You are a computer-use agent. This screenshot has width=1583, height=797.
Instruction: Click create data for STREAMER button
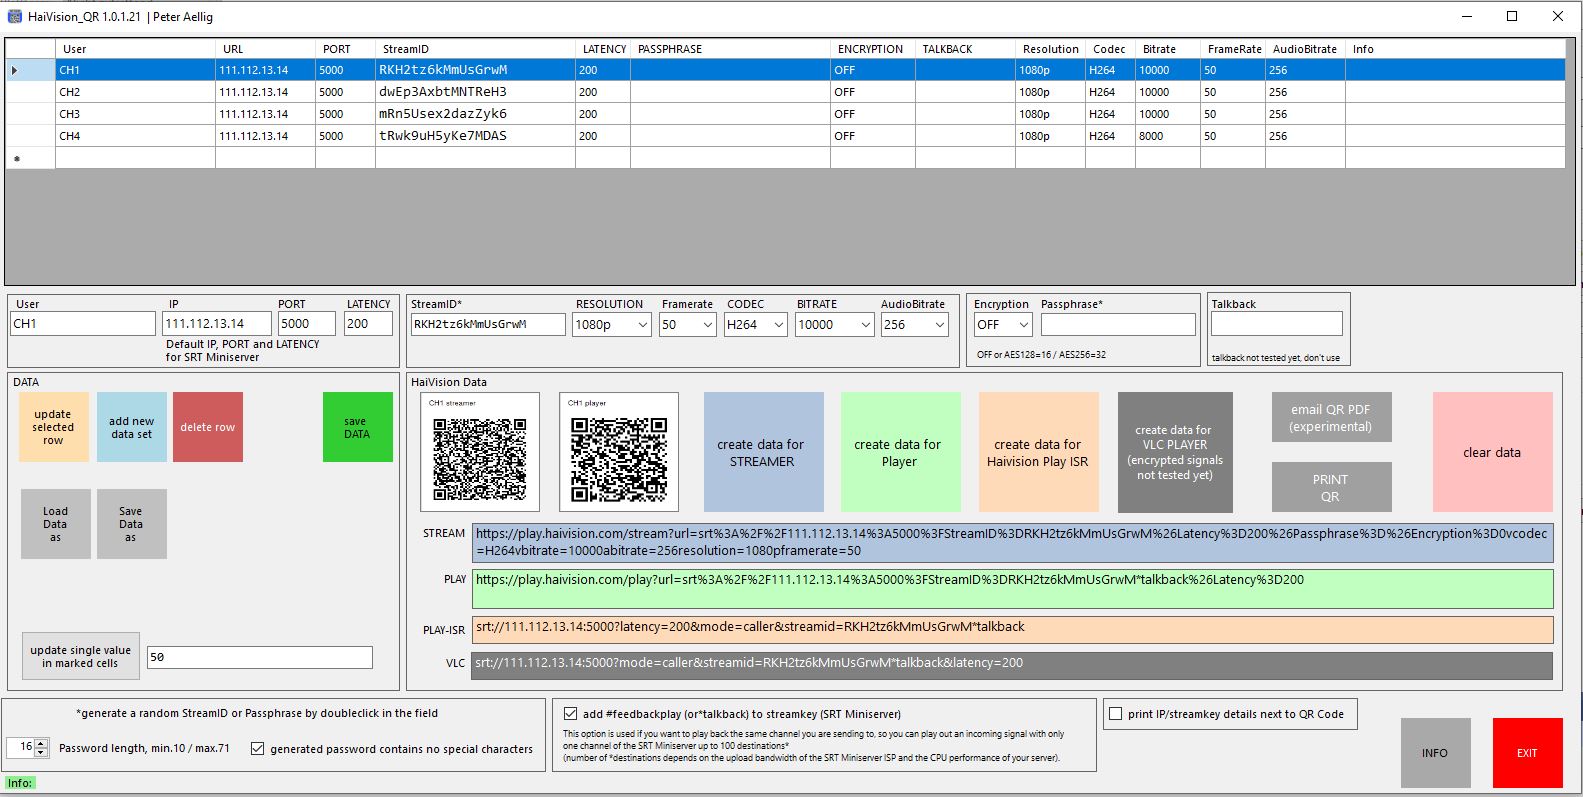(763, 453)
